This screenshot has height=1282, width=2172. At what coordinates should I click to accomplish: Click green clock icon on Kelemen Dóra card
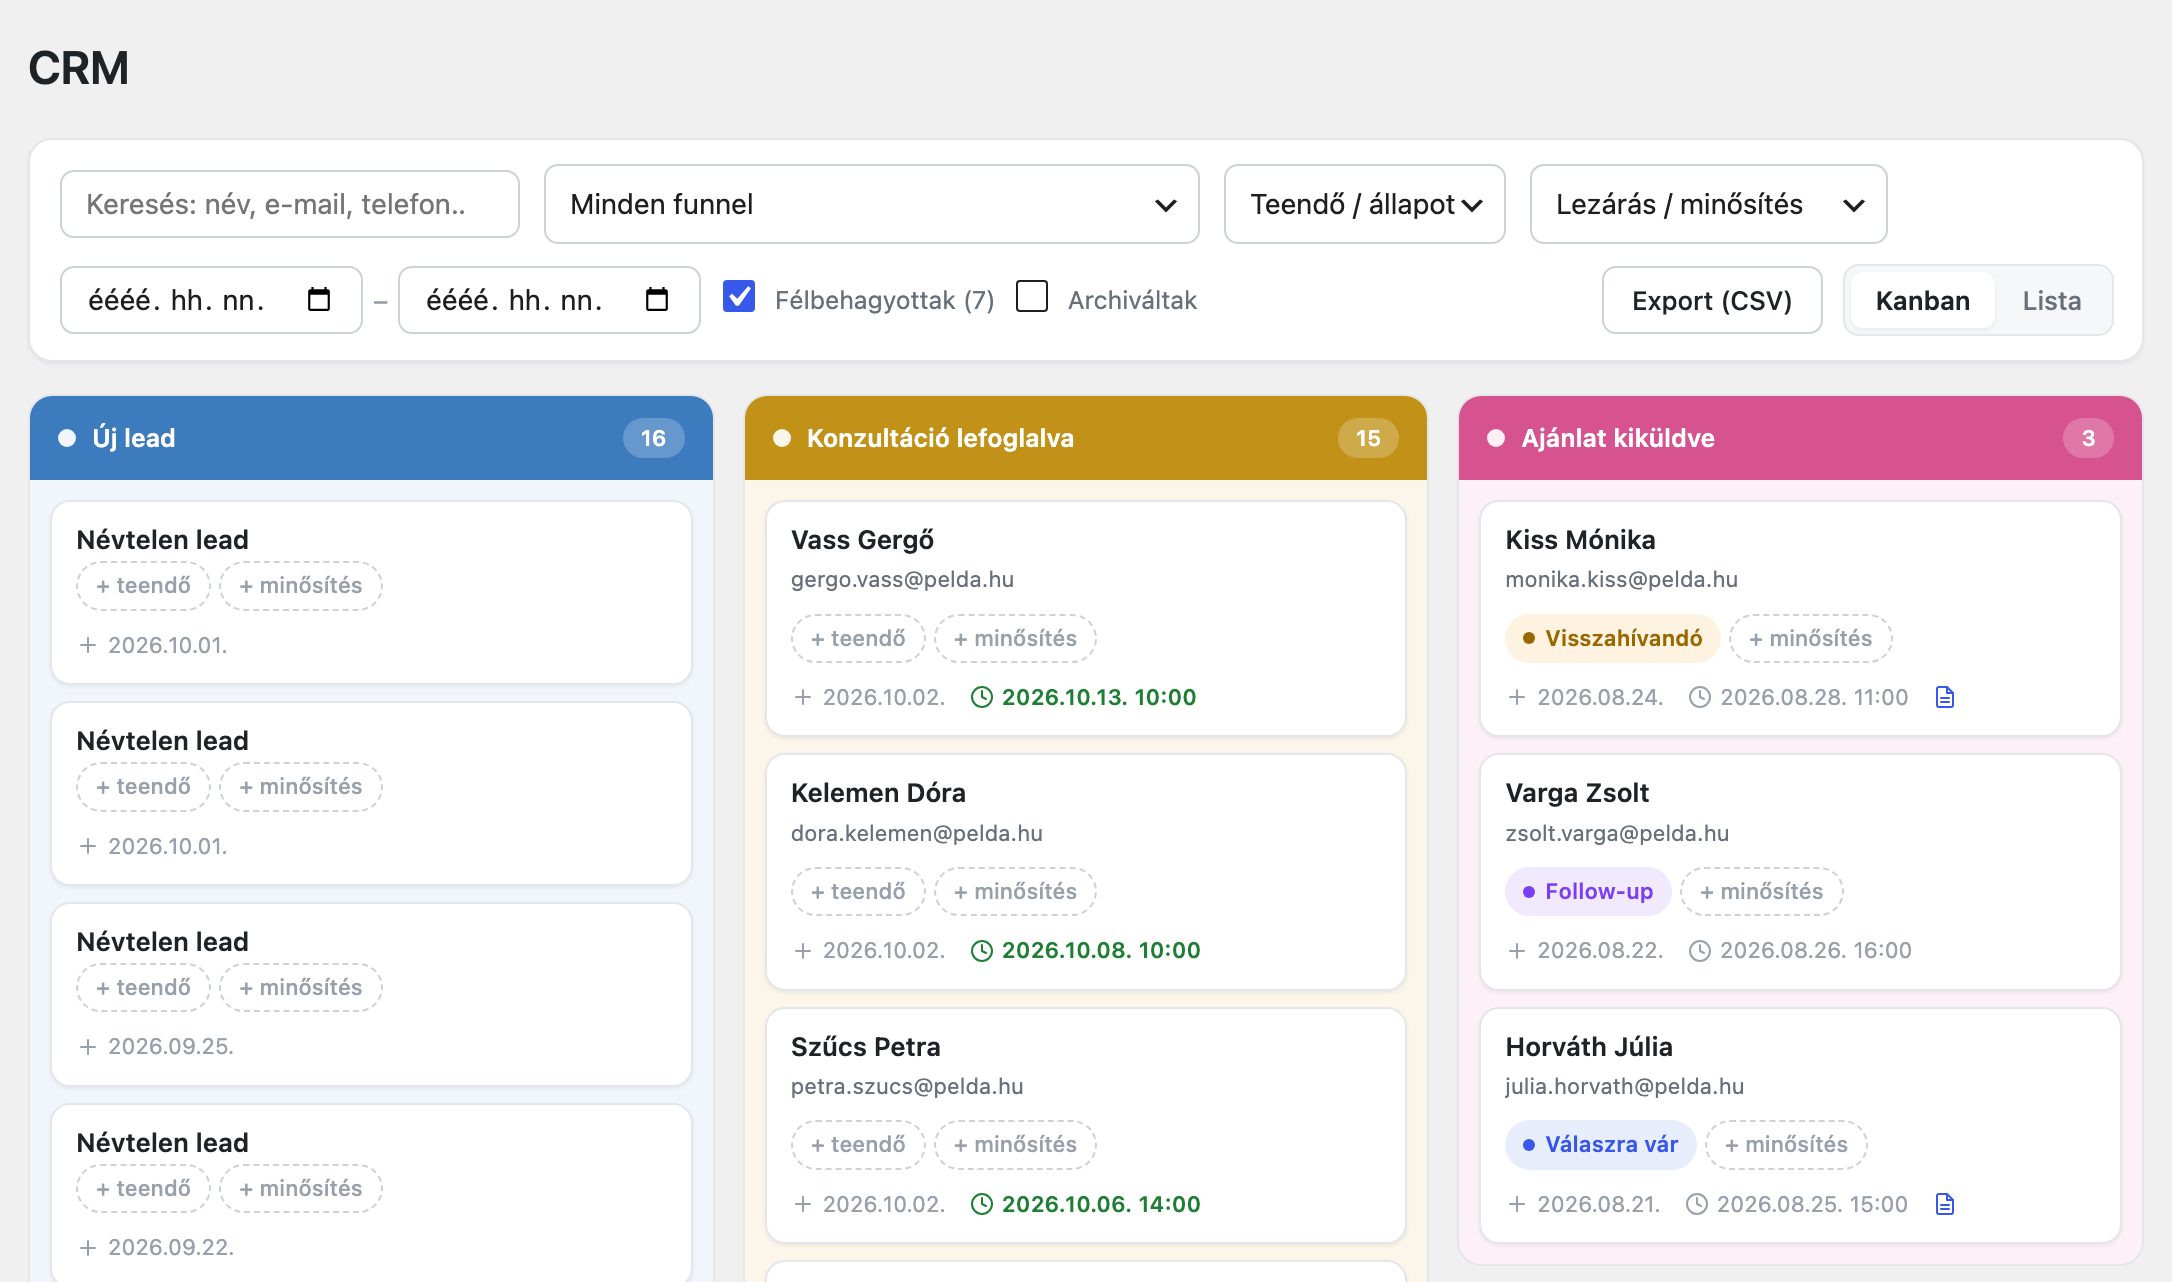tap(982, 950)
